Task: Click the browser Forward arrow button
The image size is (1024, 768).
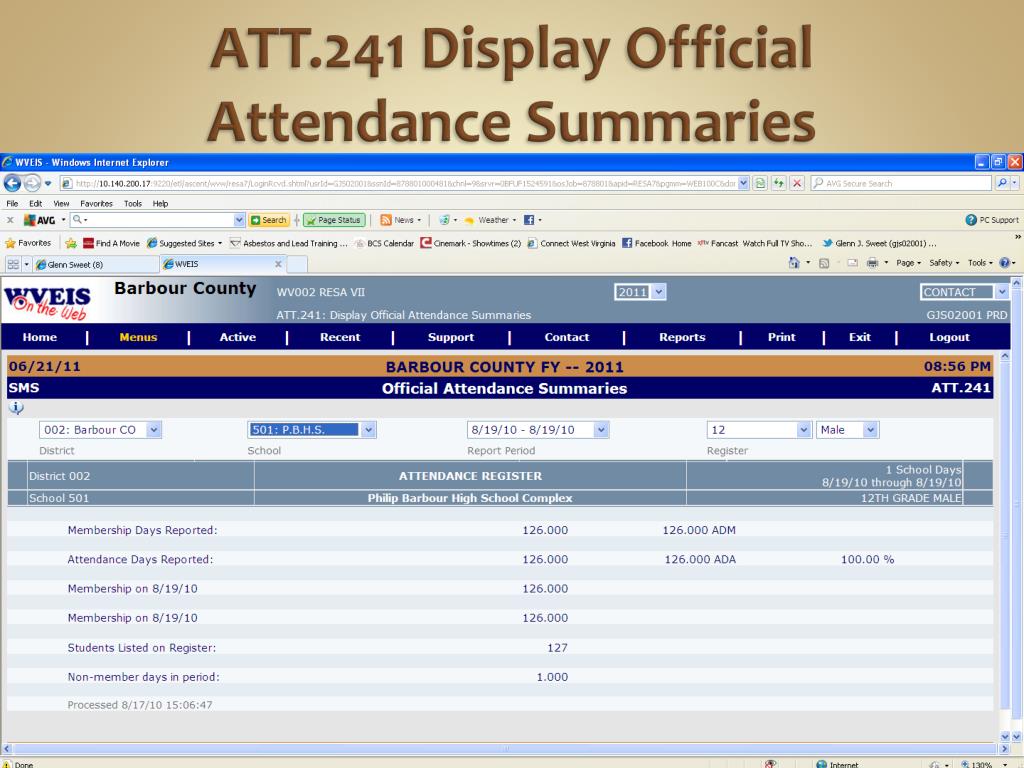Action: point(32,184)
